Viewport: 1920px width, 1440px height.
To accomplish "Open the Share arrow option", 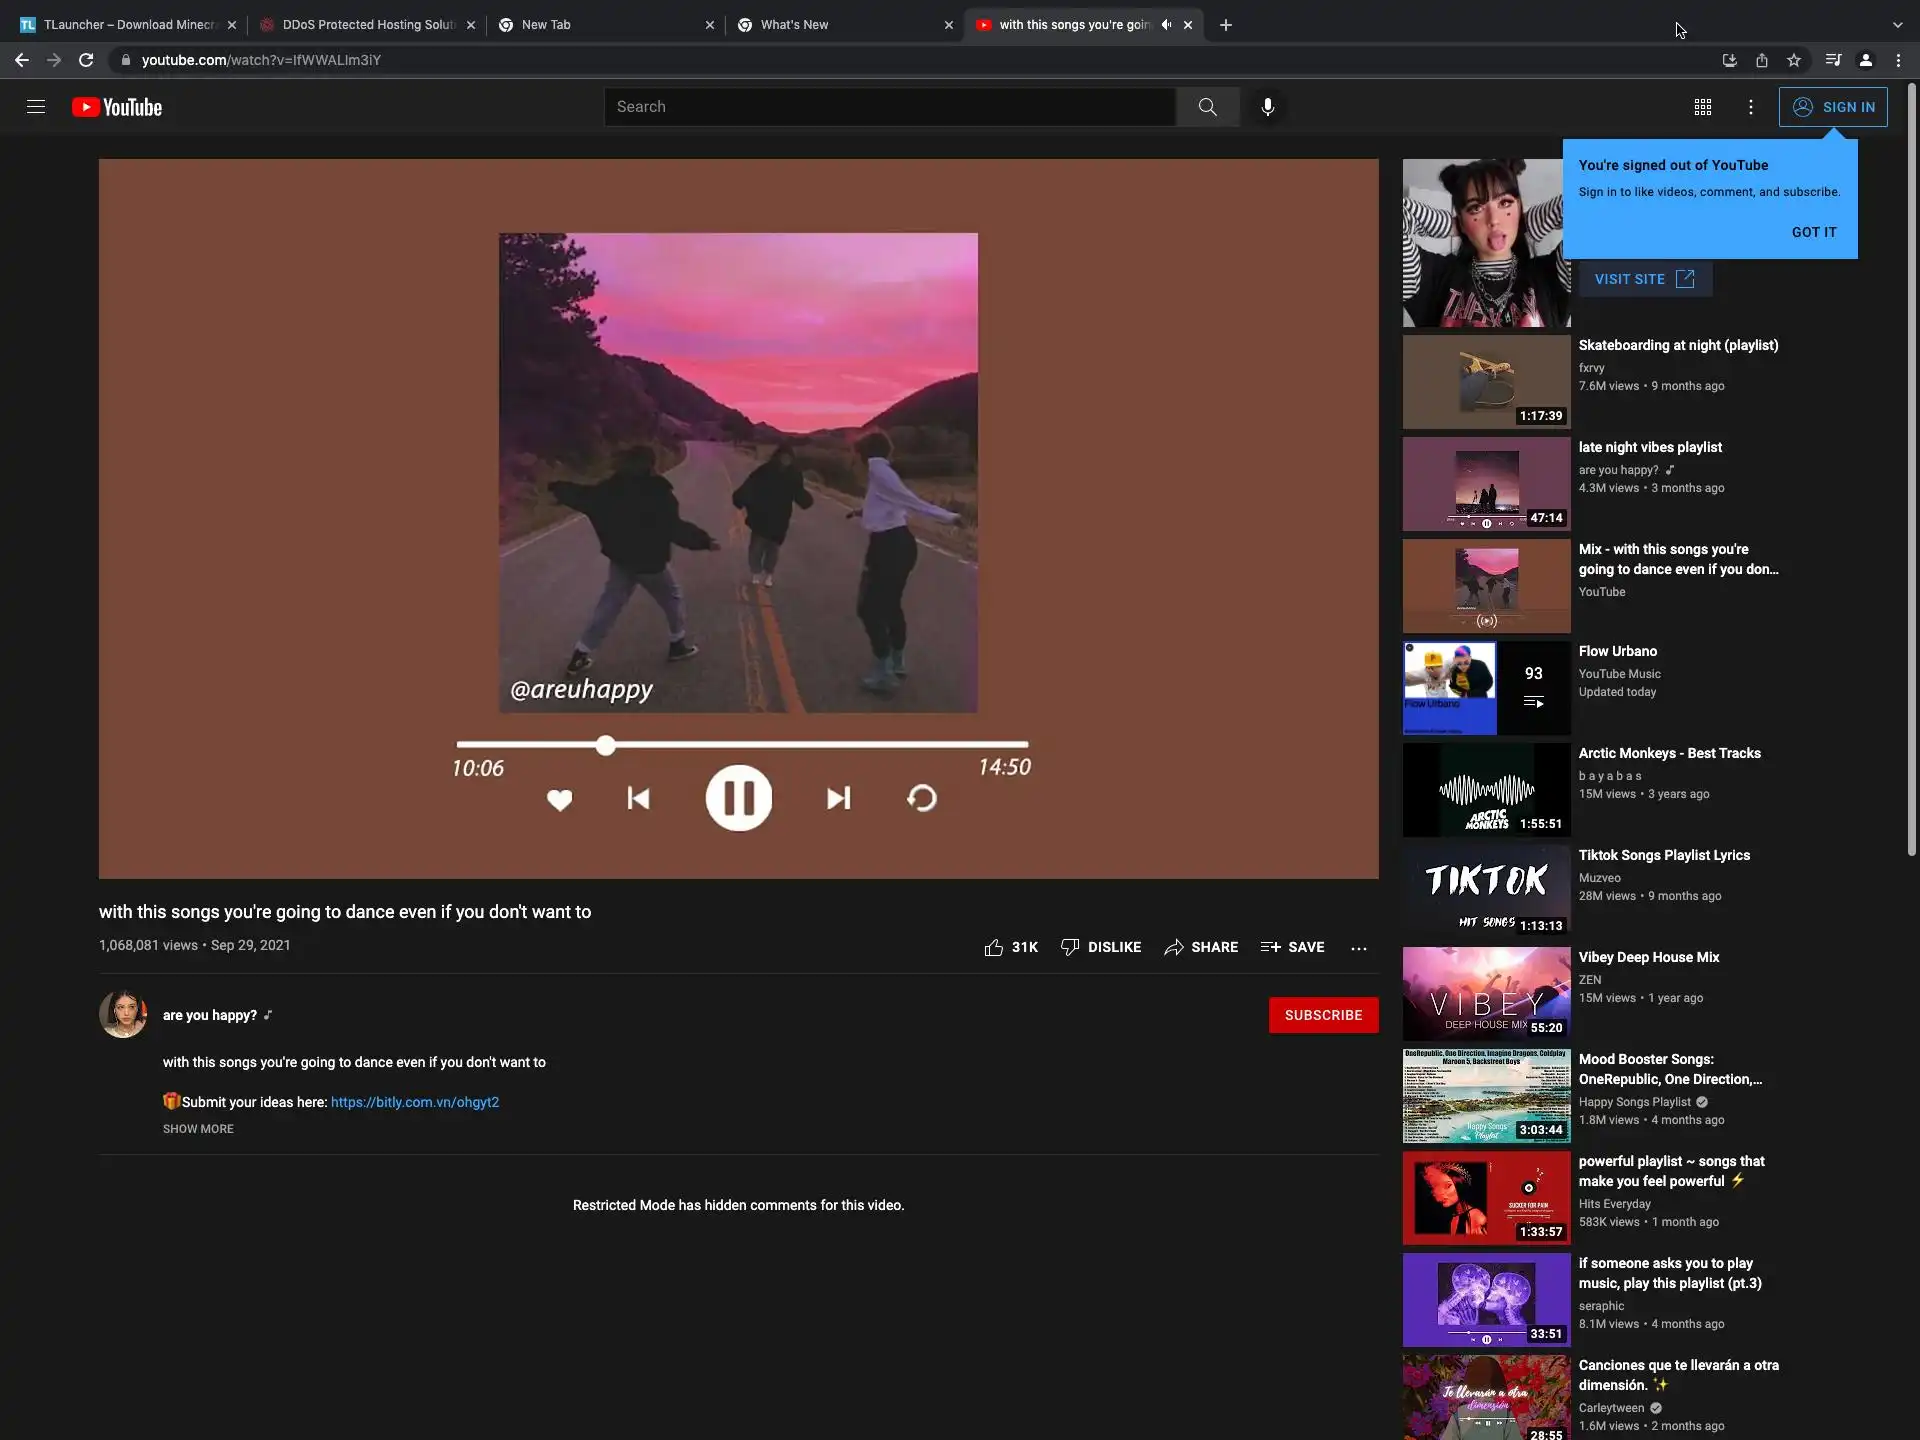I will 1200,947.
